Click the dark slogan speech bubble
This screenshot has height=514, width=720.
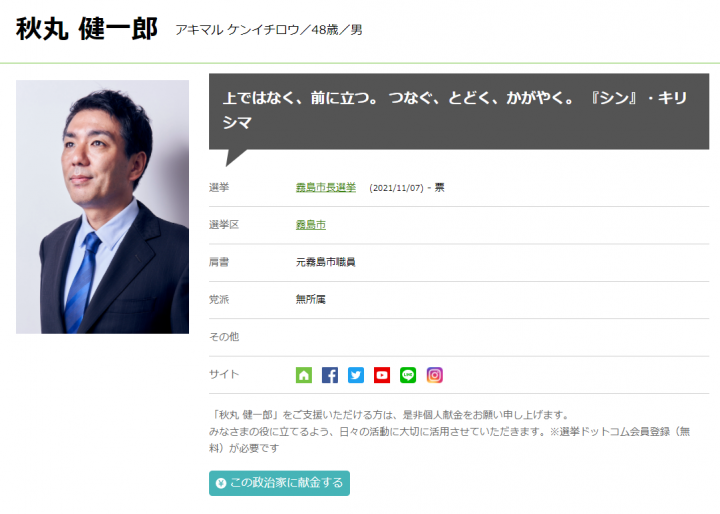click(459, 111)
